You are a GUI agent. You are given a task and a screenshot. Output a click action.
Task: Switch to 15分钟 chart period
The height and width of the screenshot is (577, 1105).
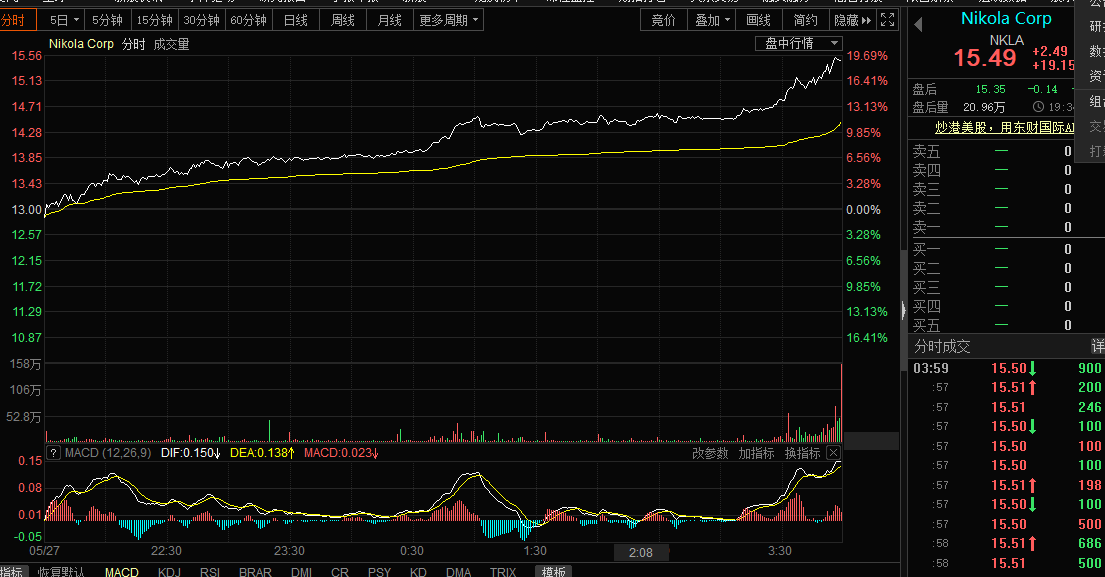tap(155, 20)
